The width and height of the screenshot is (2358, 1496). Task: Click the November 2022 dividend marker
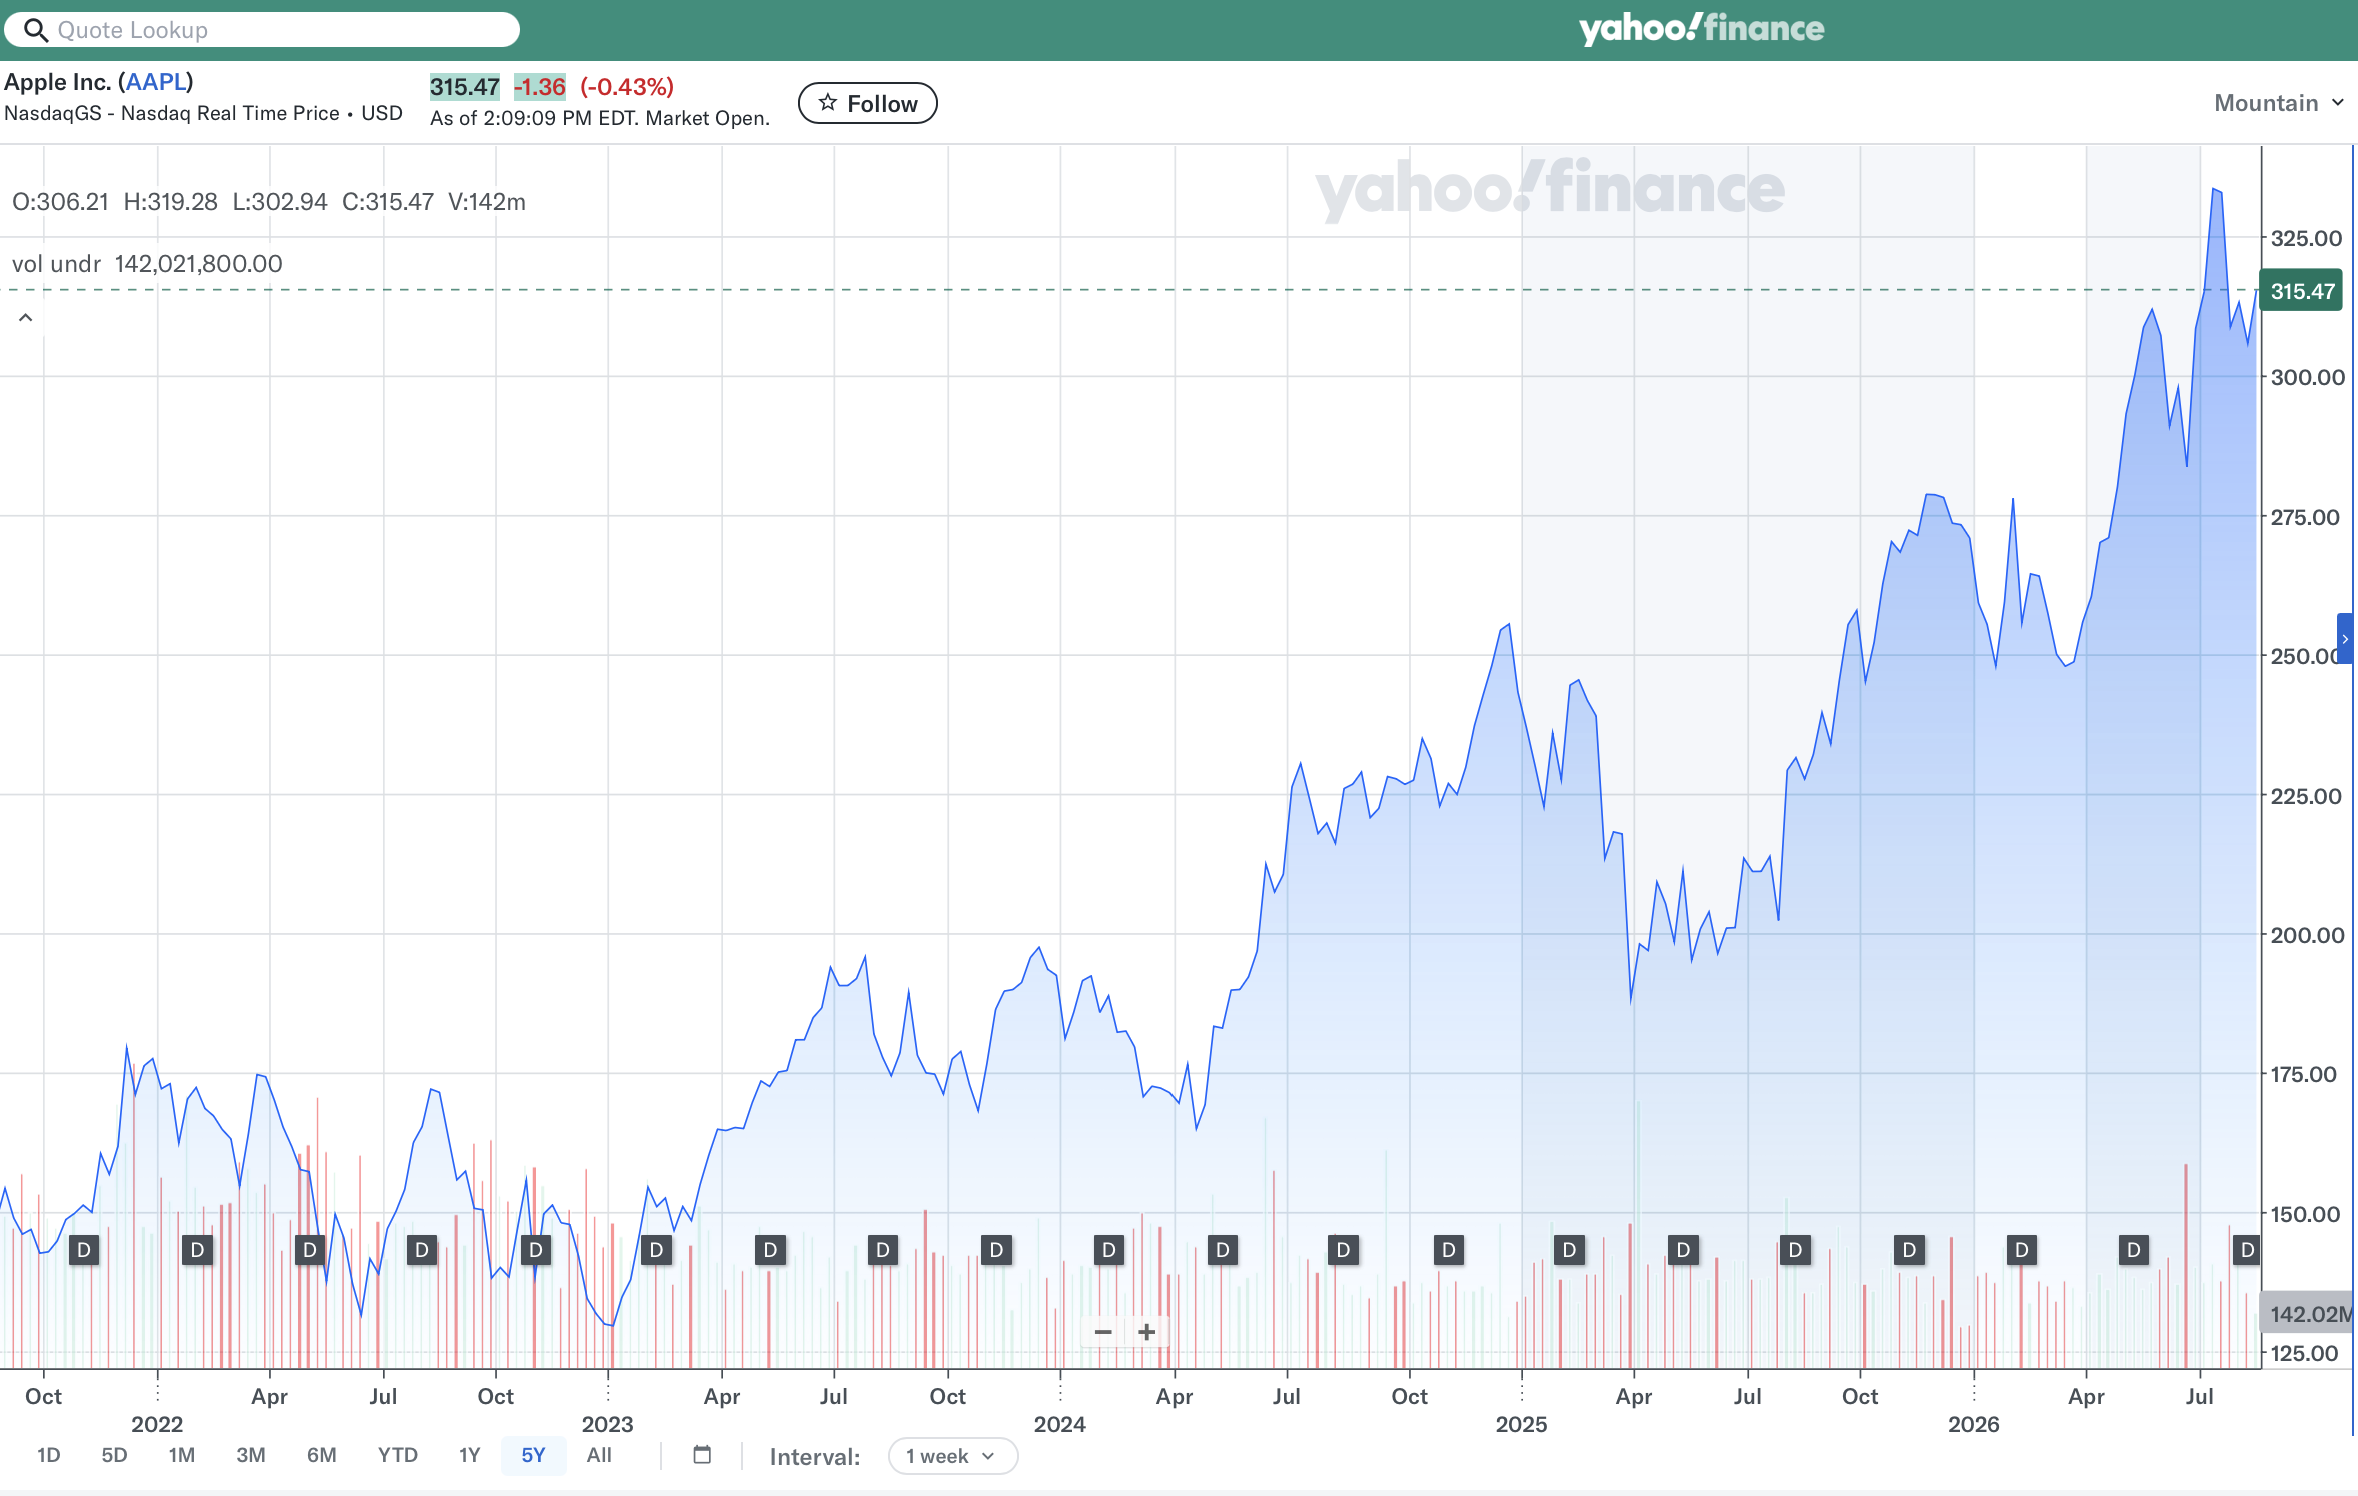(x=536, y=1249)
